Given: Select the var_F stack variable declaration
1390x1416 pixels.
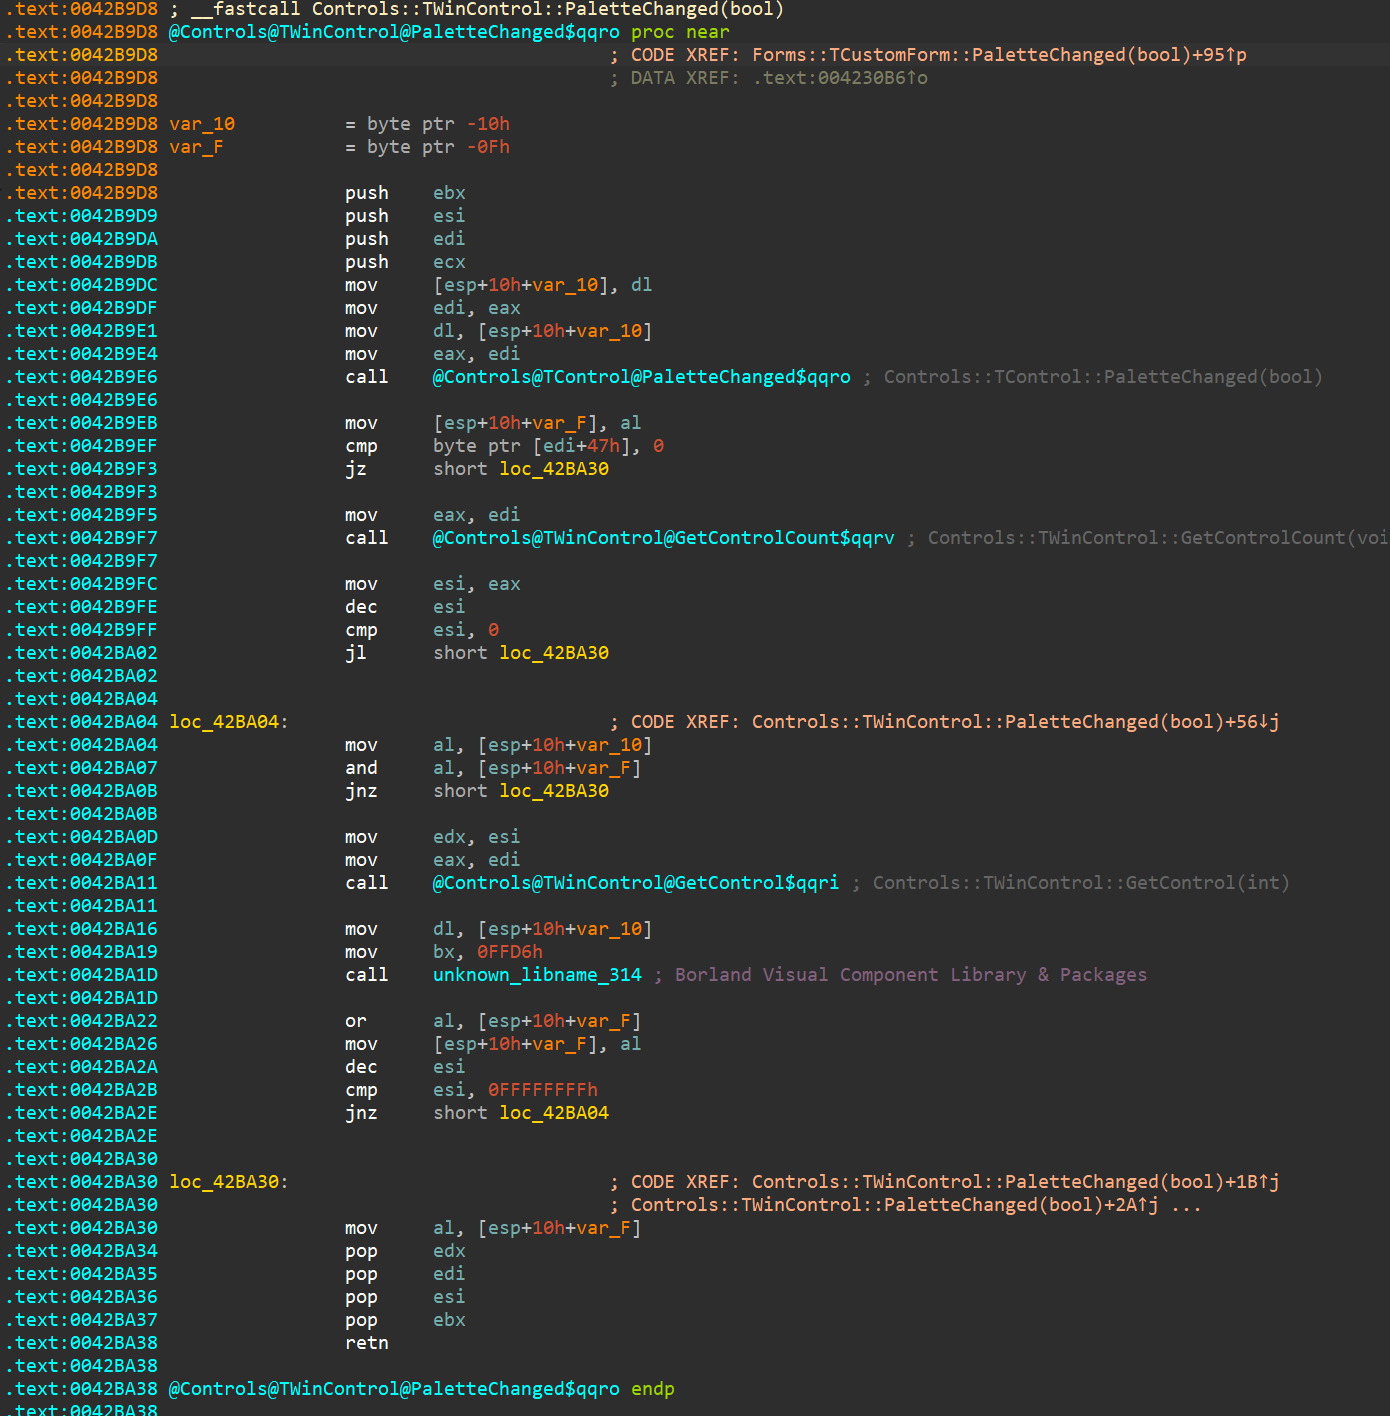Looking at the screenshot, I should [196, 147].
